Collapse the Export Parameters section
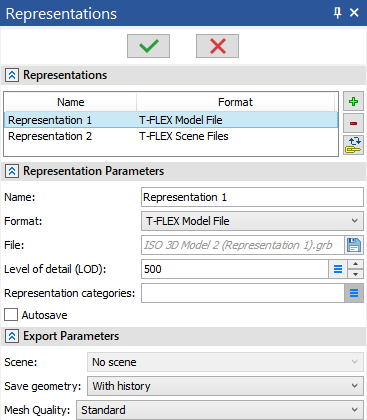 12,336
